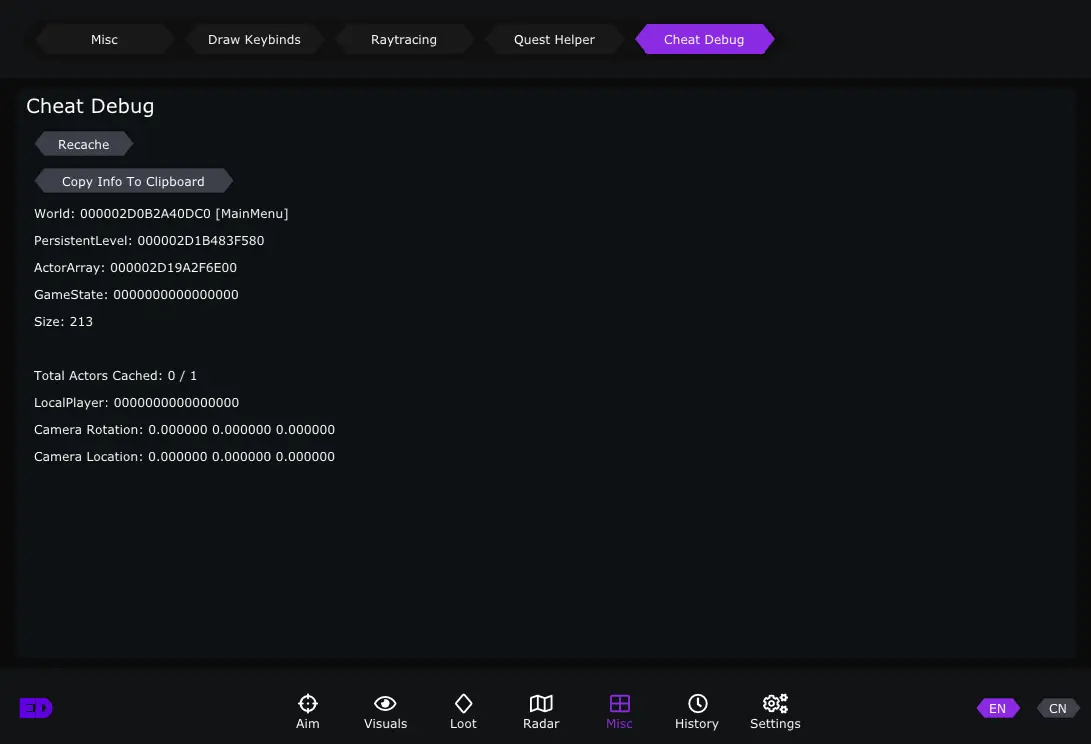Switch language to EN
The image size is (1091, 744).
point(997,708)
